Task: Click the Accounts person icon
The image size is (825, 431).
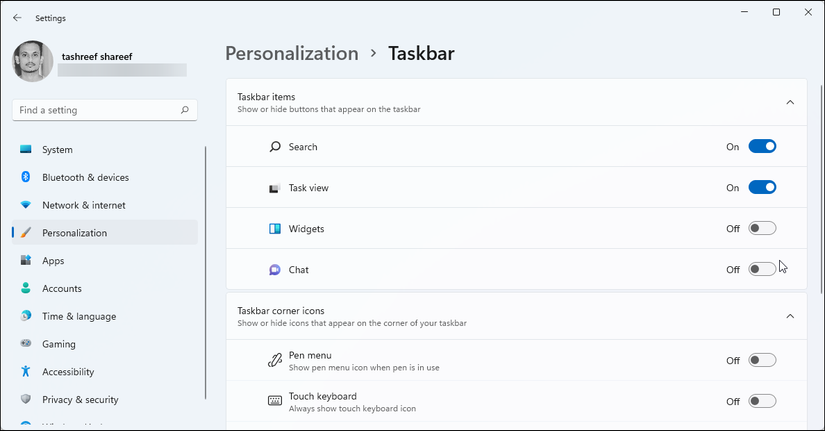Action: [x=26, y=288]
